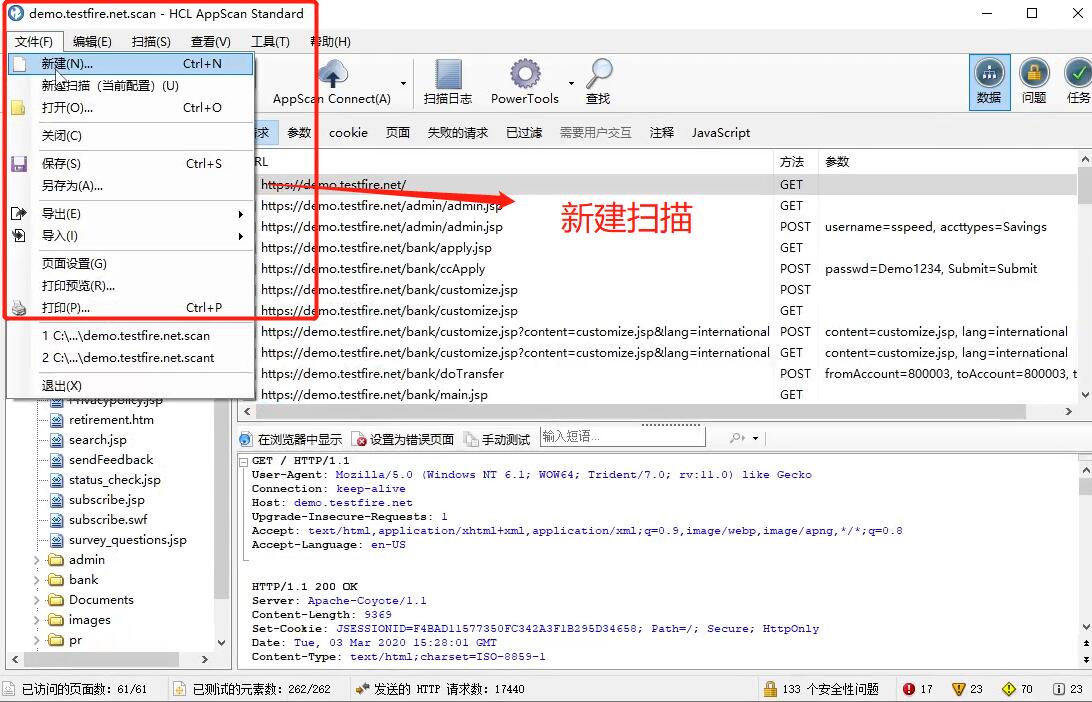Switch to 数据 view
This screenshot has width=1092, height=702.
pos(989,83)
